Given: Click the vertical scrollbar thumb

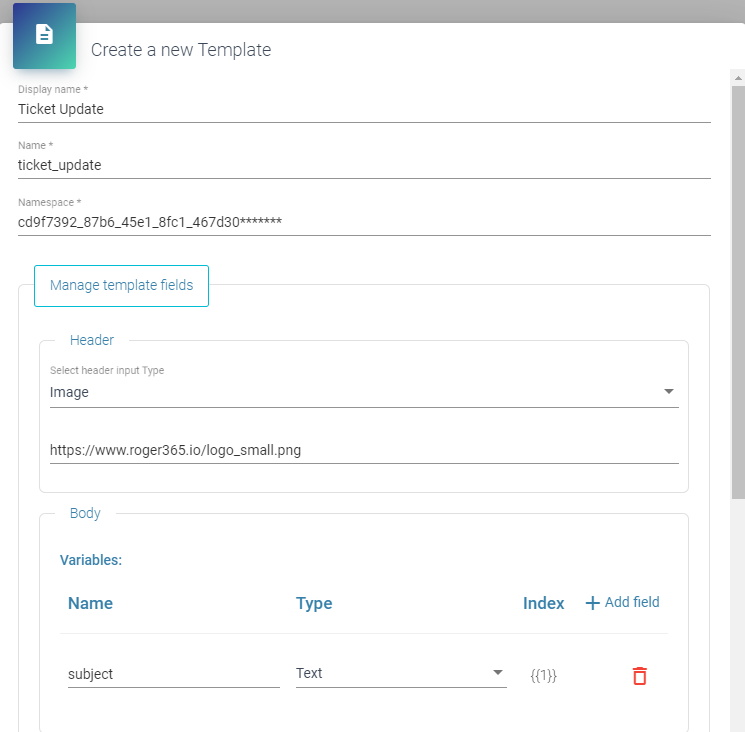Looking at the screenshot, I should pos(737,290).
